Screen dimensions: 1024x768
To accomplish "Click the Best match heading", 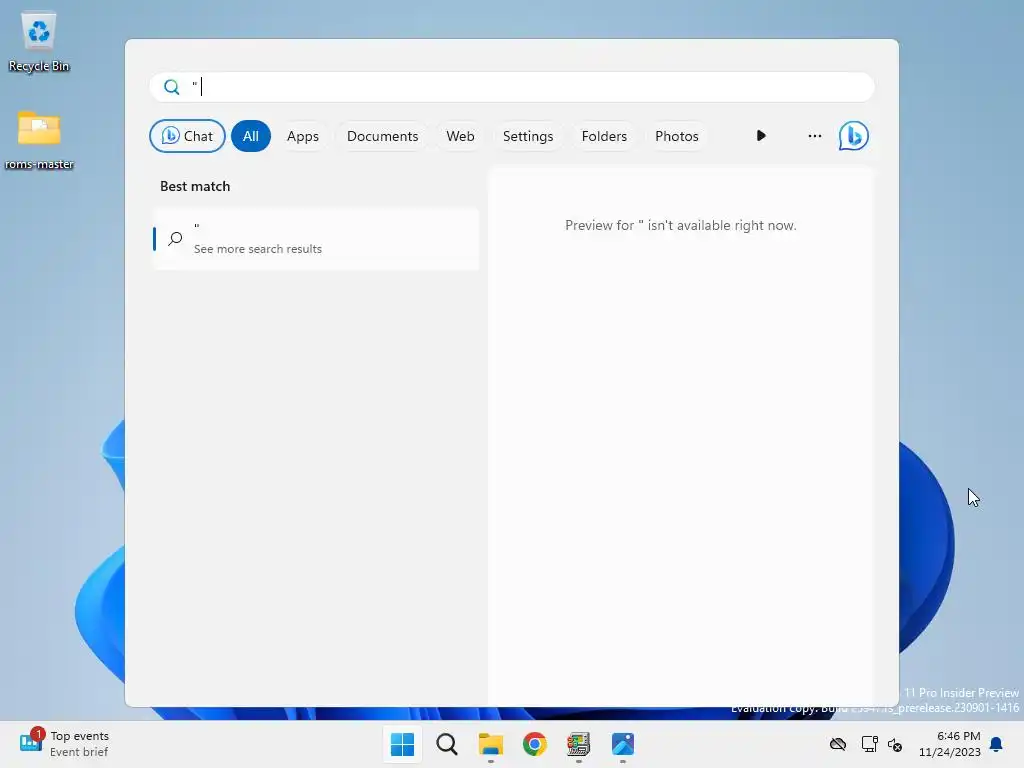I will tap(195, 186).
